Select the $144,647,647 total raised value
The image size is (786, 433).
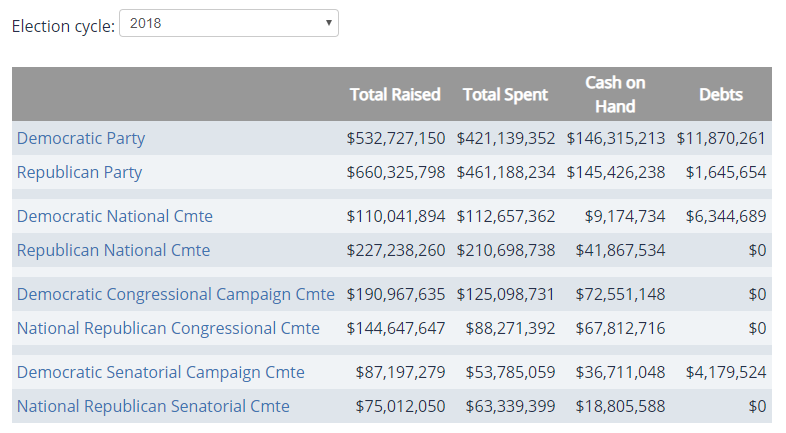point(396,329)
